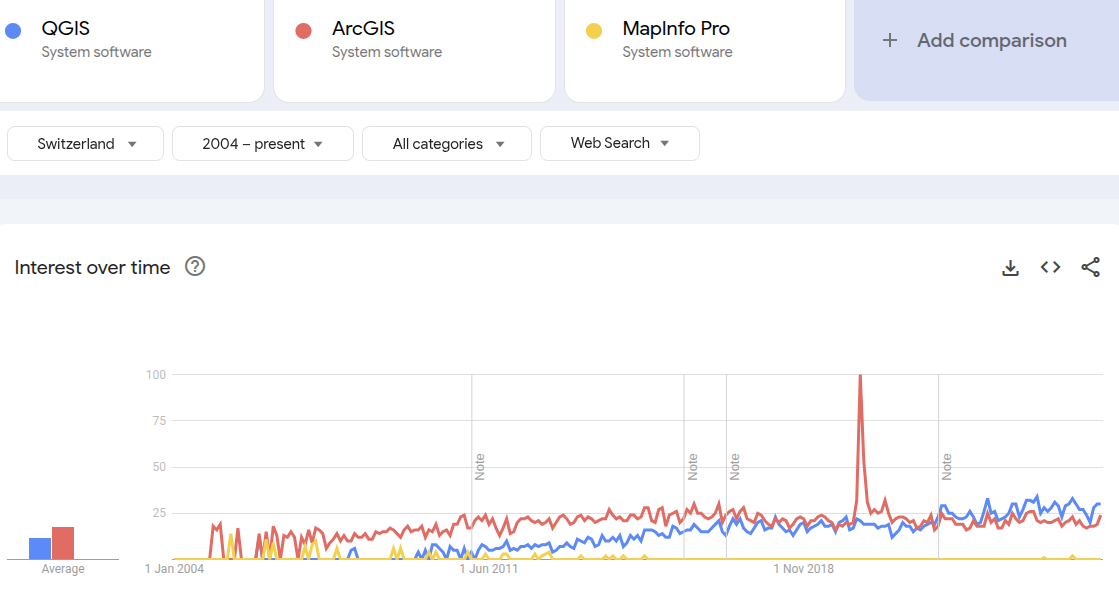
Task: Open the Web Search type dropdown
Action: click(619, 143)
